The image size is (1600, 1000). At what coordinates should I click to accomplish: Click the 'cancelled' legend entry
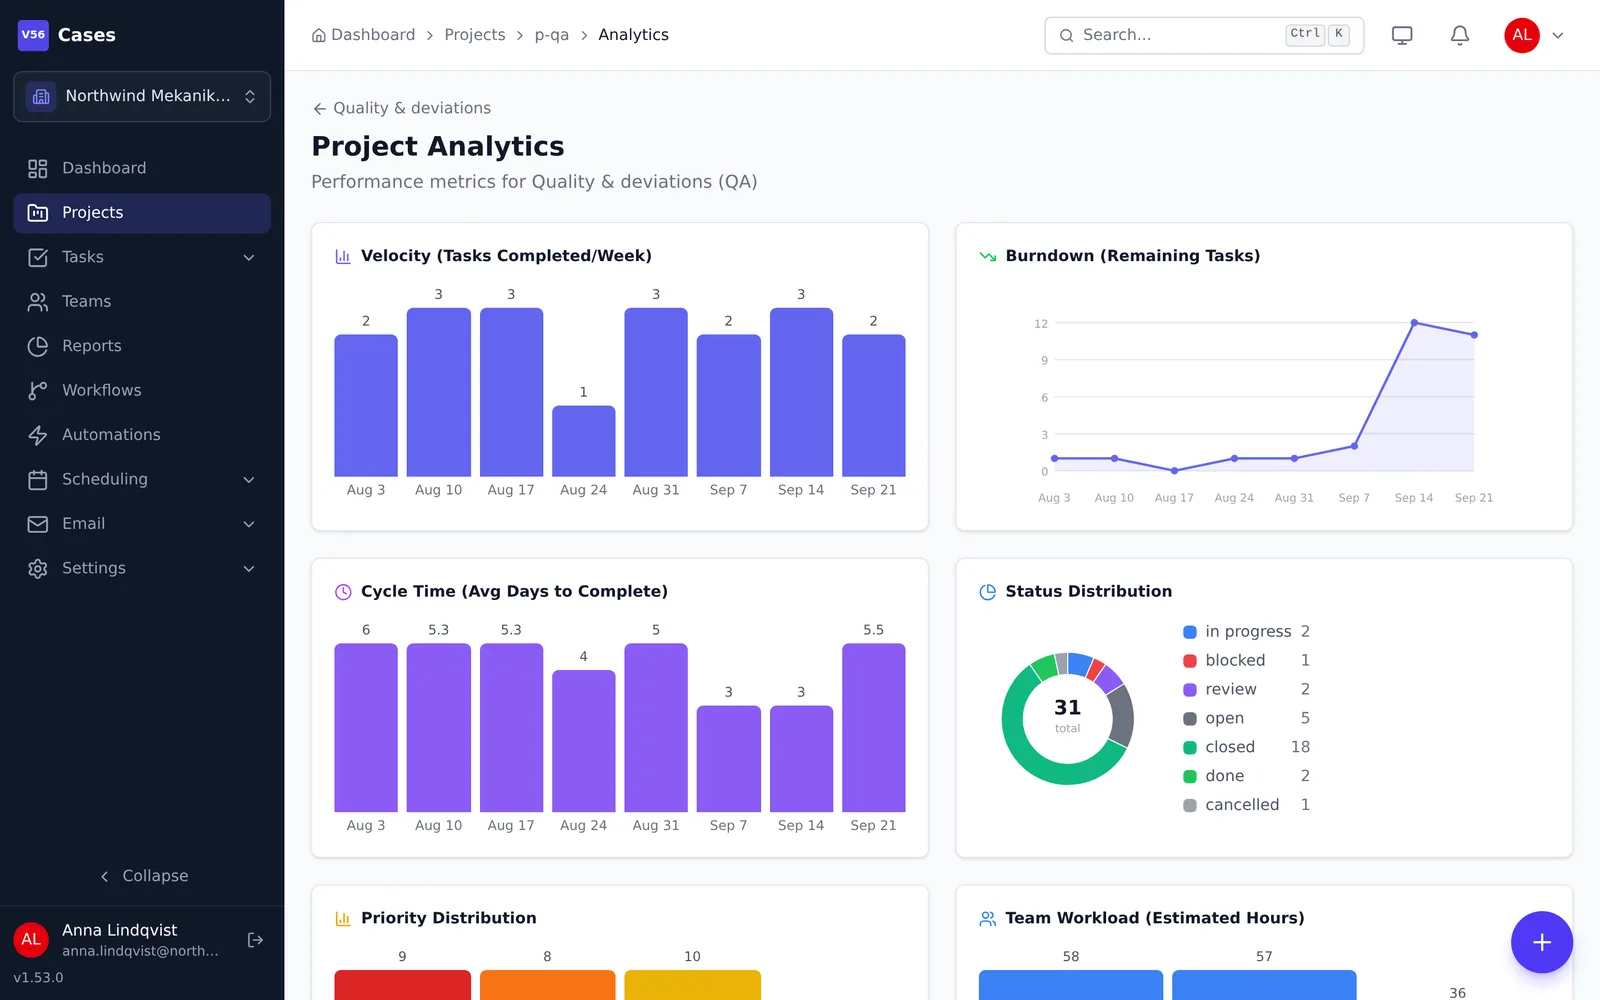coord(1246,805)
